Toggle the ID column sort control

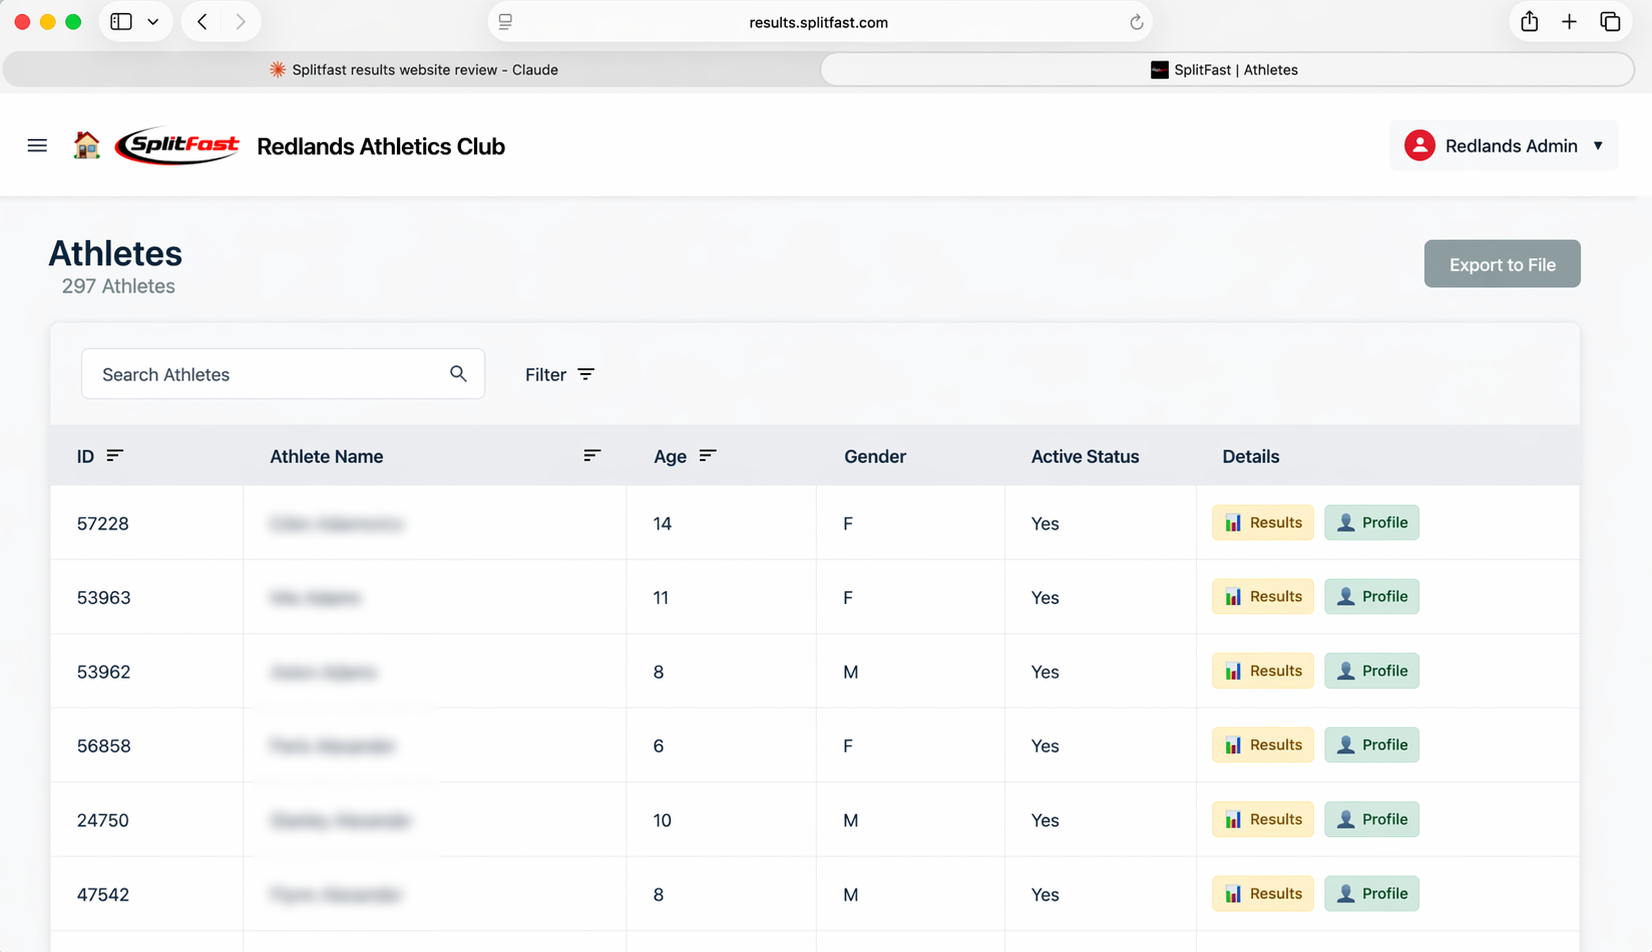coord(115,455)
